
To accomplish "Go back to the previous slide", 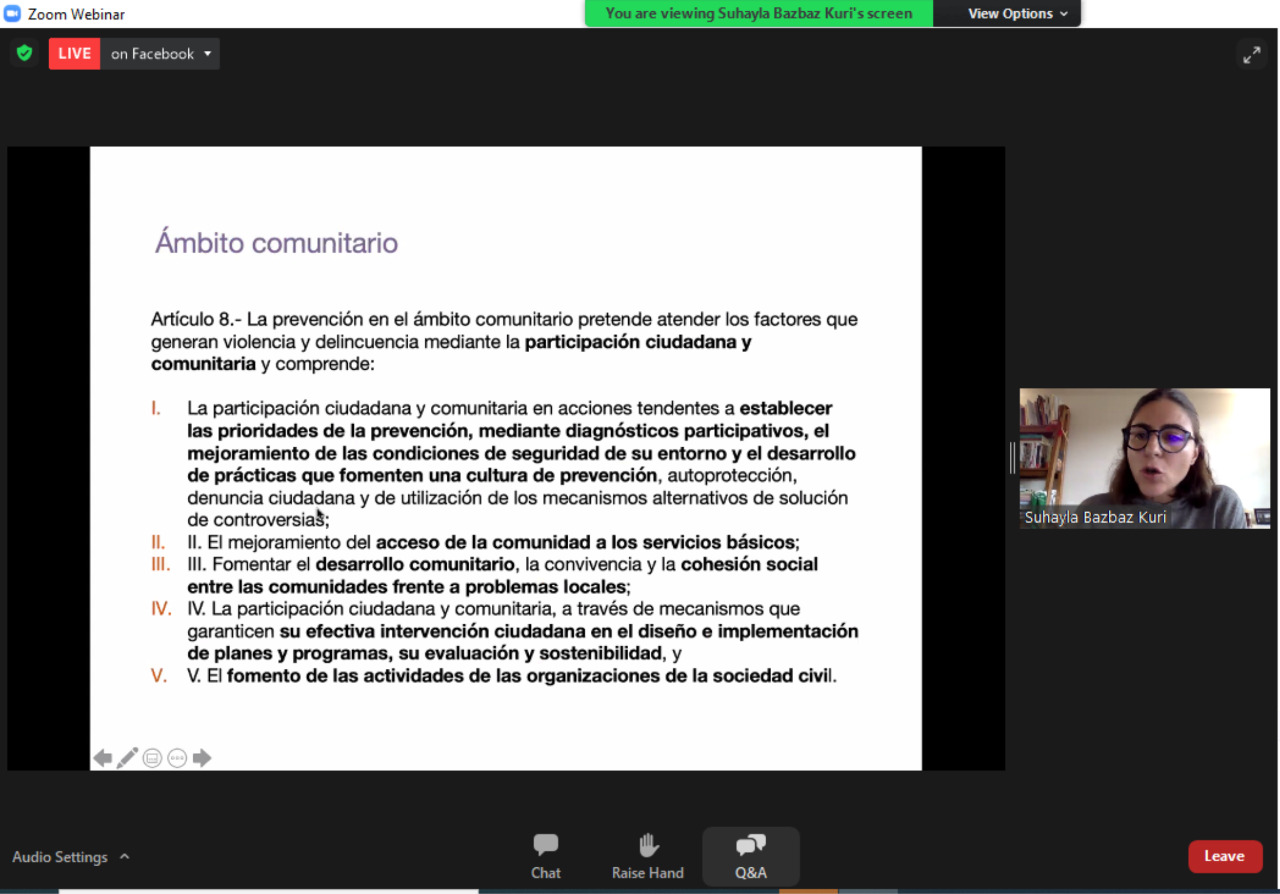I will click(x=102, y=757).
